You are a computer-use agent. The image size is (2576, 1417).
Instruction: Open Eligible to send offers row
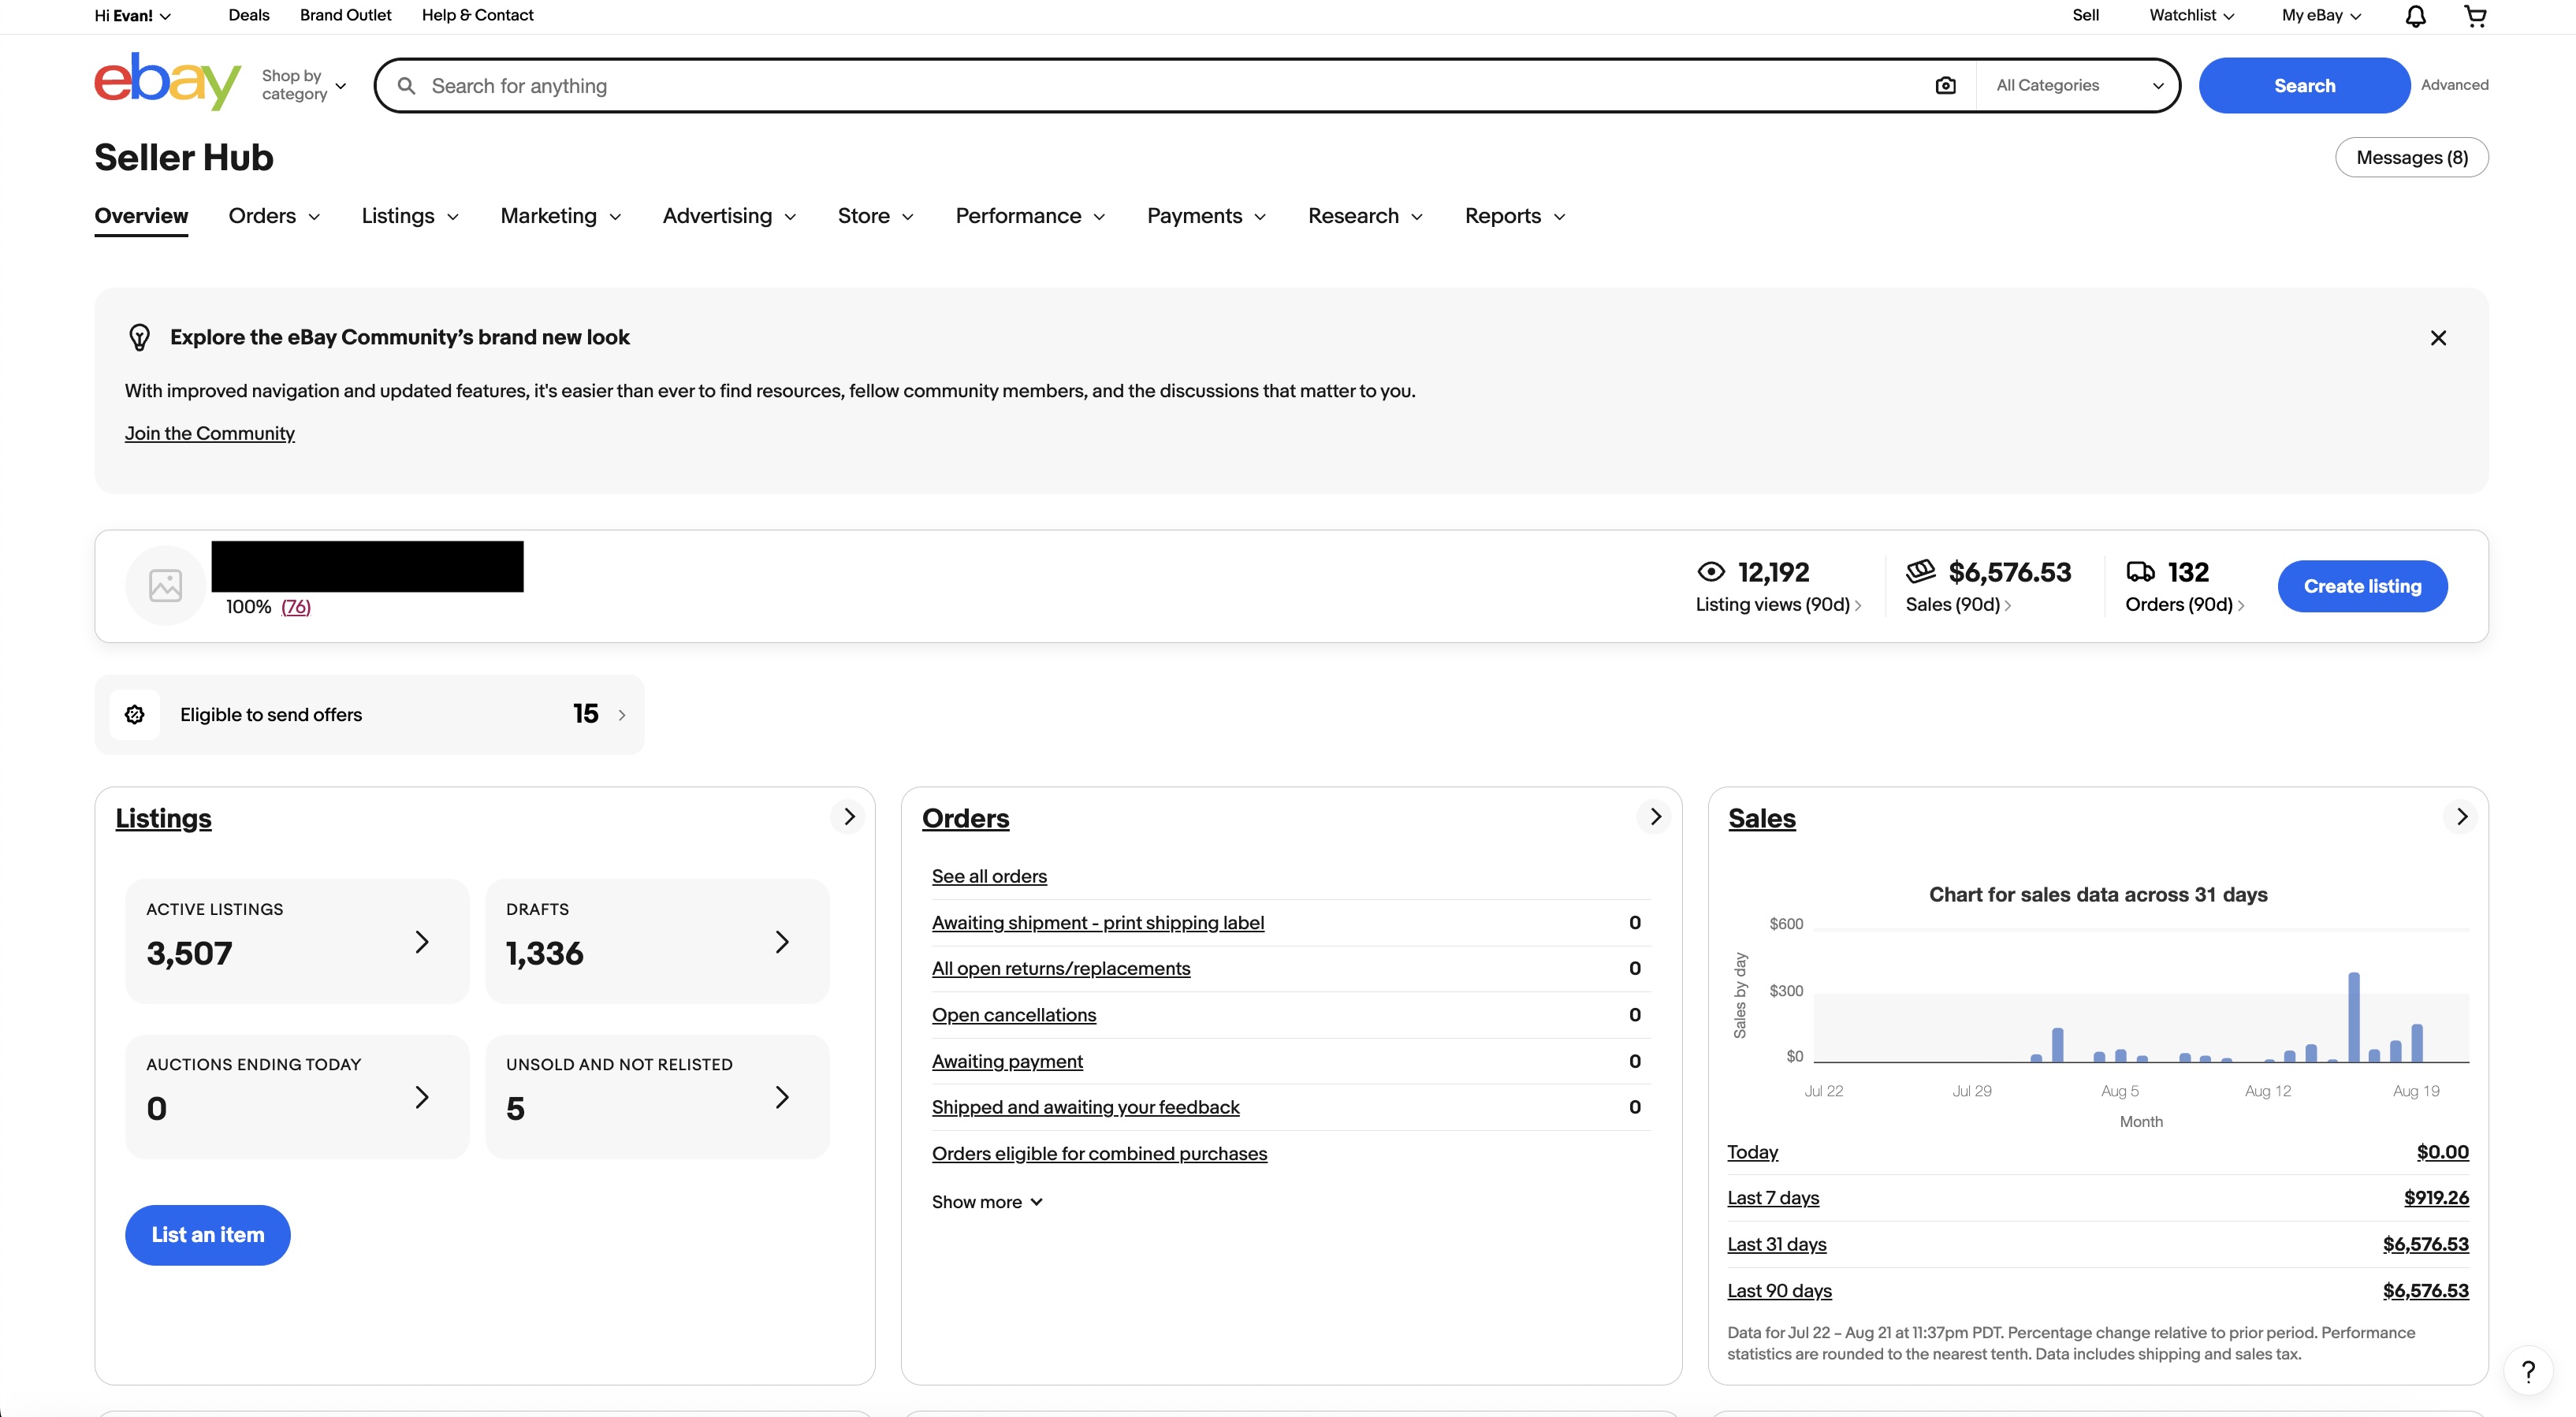(369, 714)
